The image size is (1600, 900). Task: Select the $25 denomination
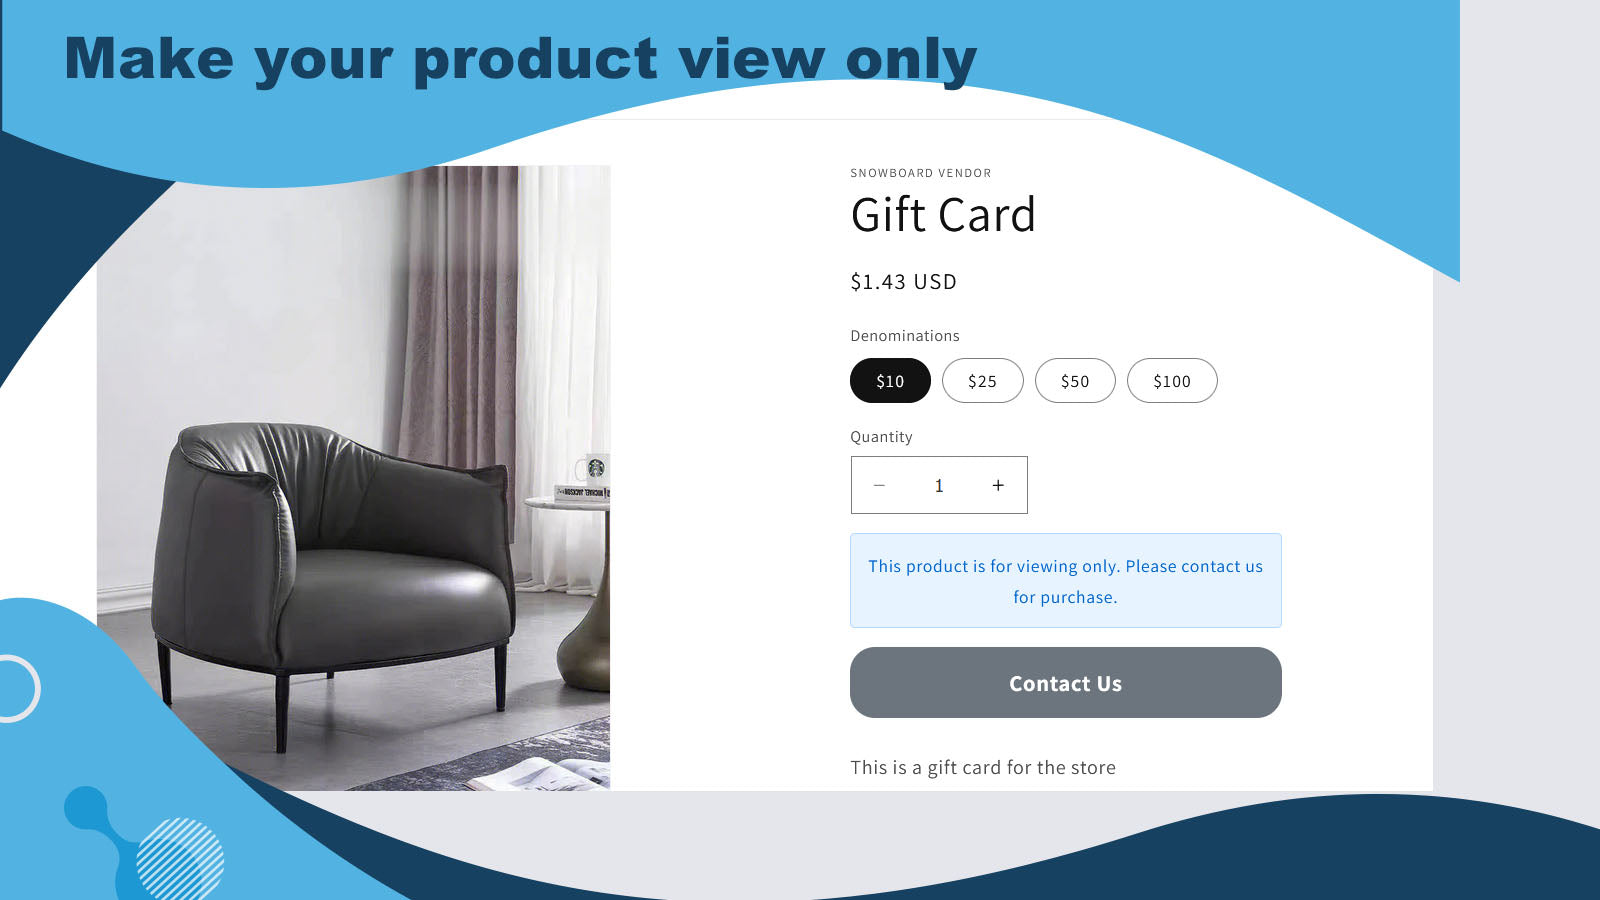pos(982,381)
